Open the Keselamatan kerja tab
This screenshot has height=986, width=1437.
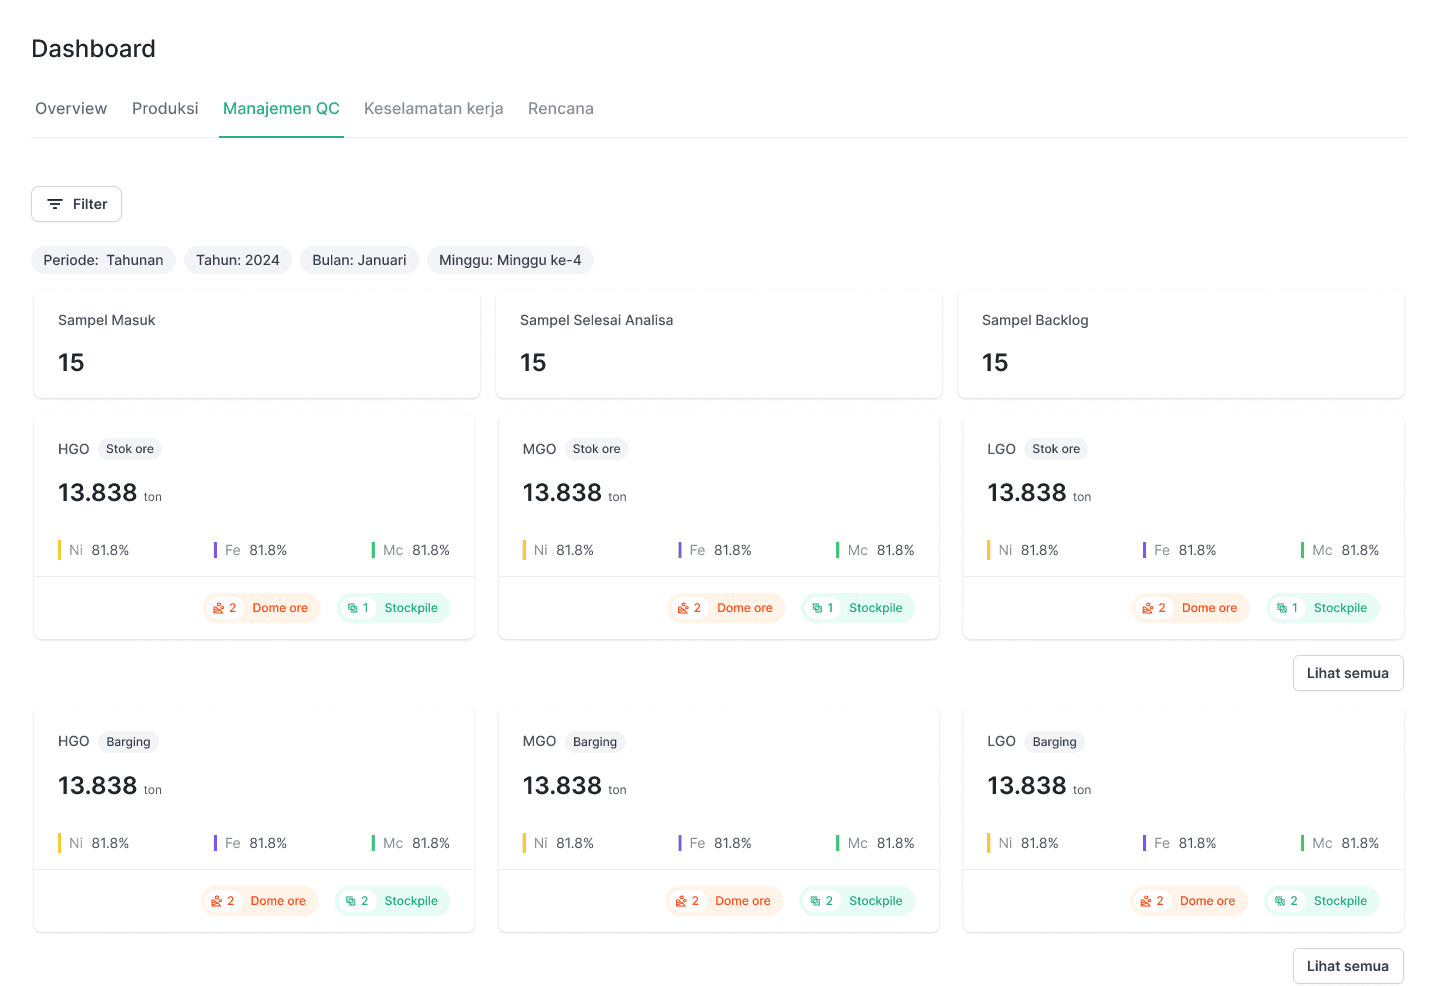(x=433, y=108)
